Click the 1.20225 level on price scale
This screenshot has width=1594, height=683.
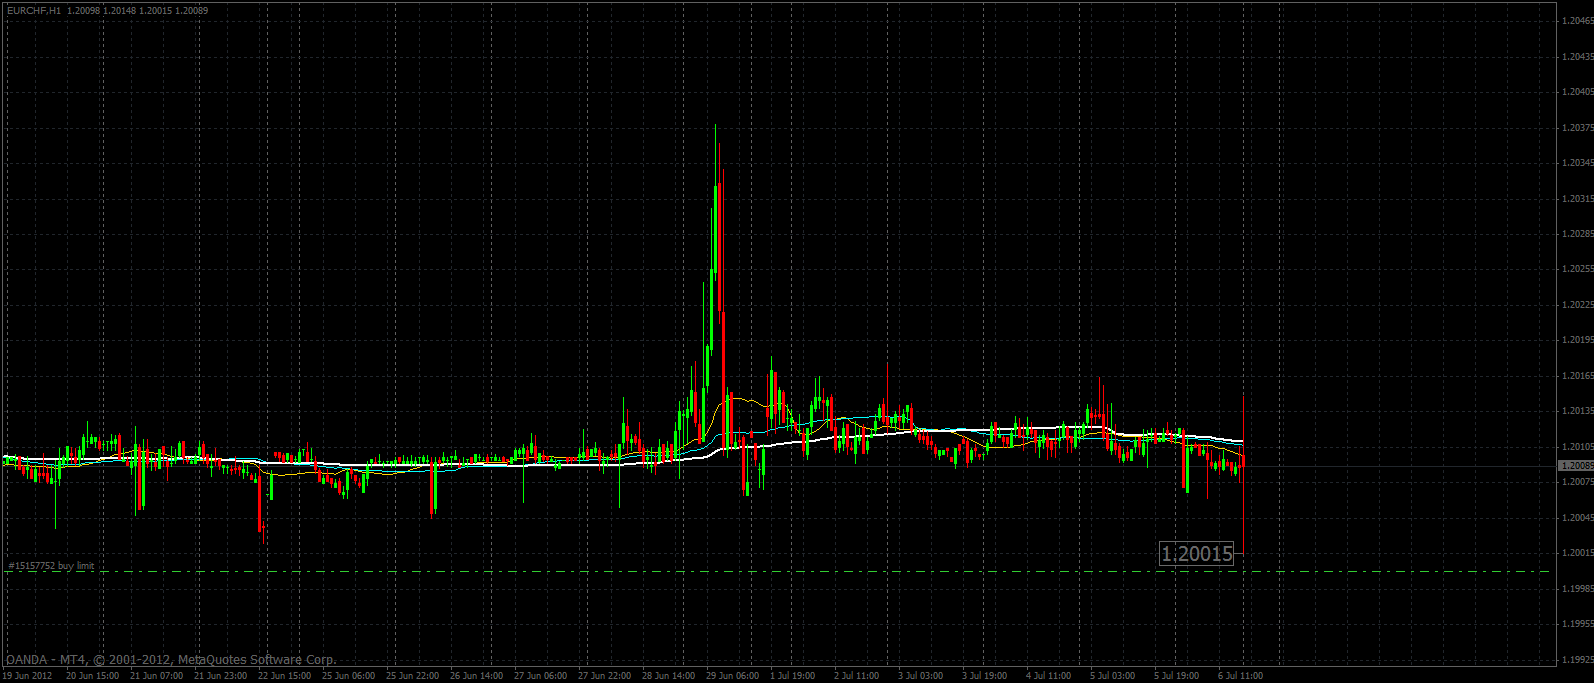coord(1577,305)
